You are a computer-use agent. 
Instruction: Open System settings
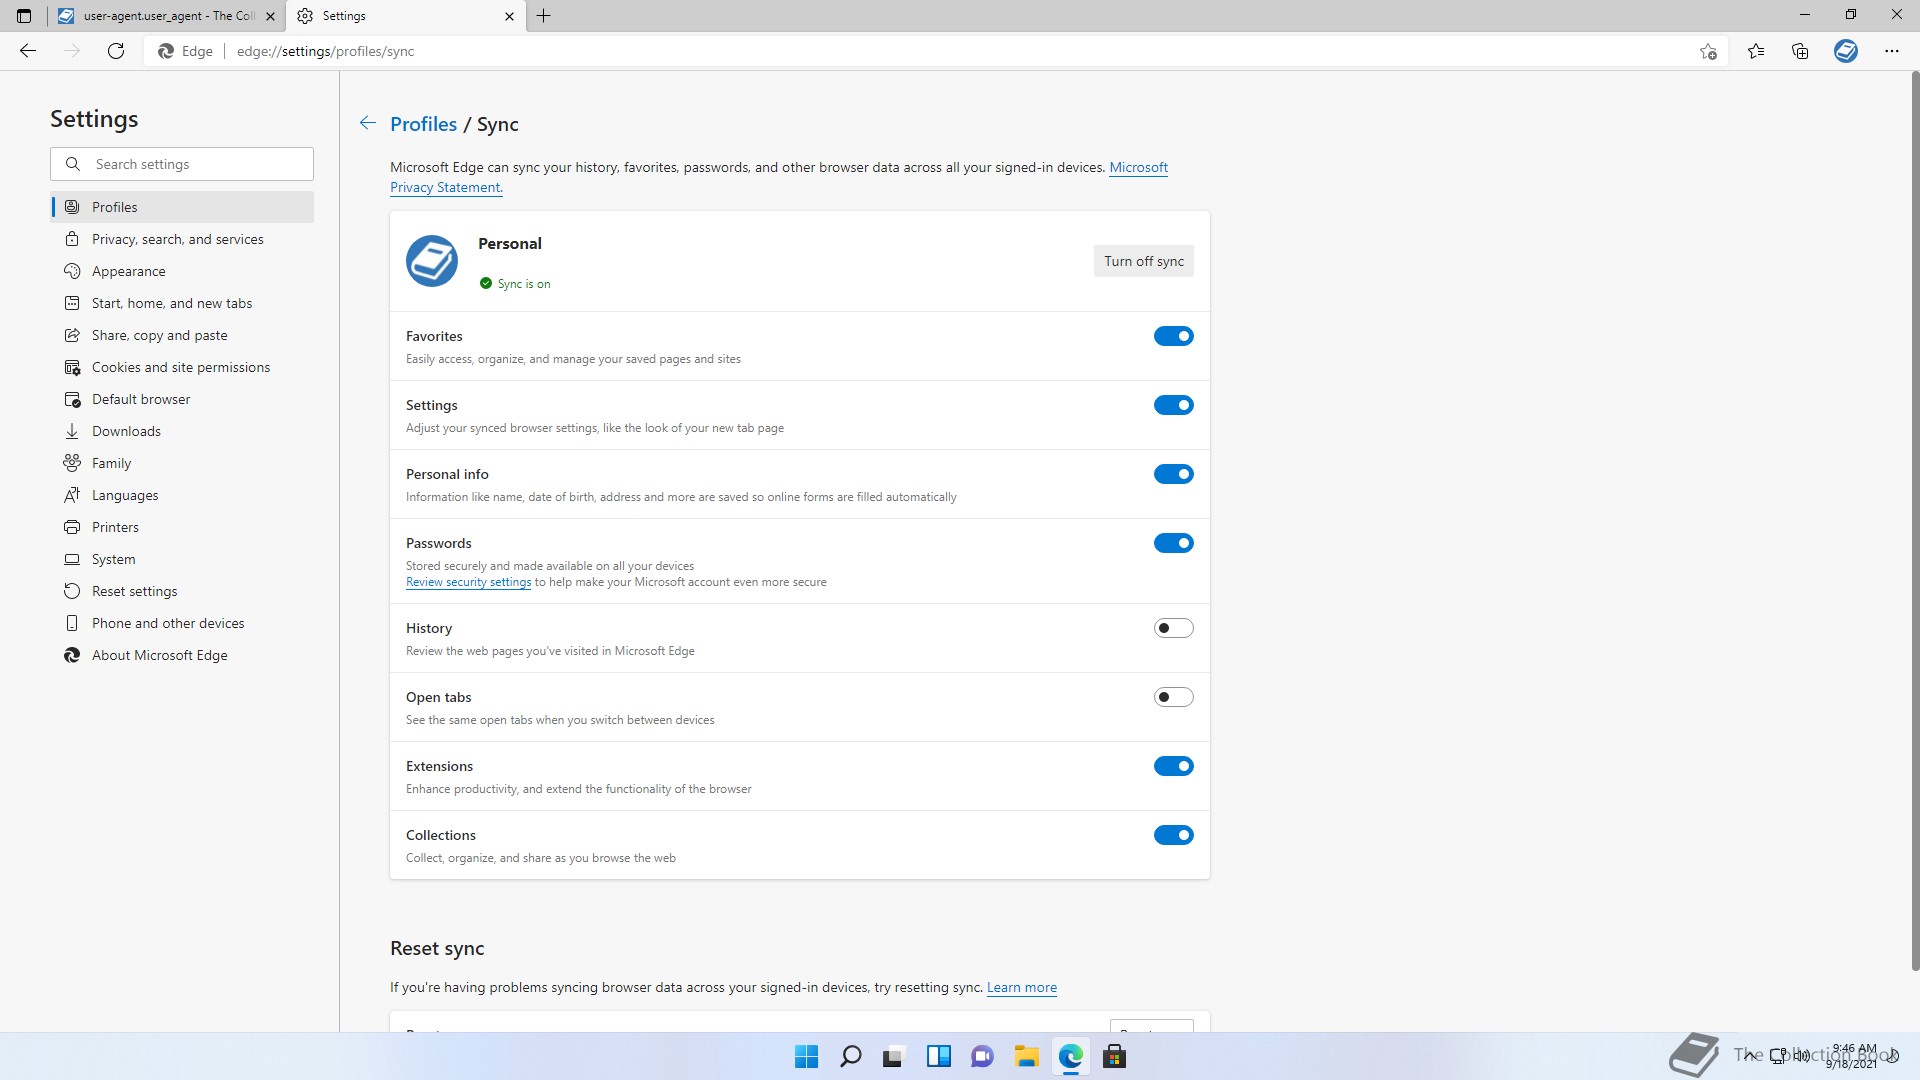182,559
